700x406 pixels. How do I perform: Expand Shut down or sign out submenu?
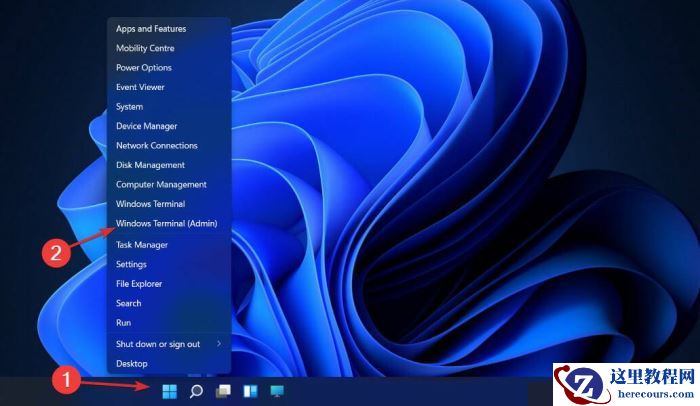(x=169, y=344)
